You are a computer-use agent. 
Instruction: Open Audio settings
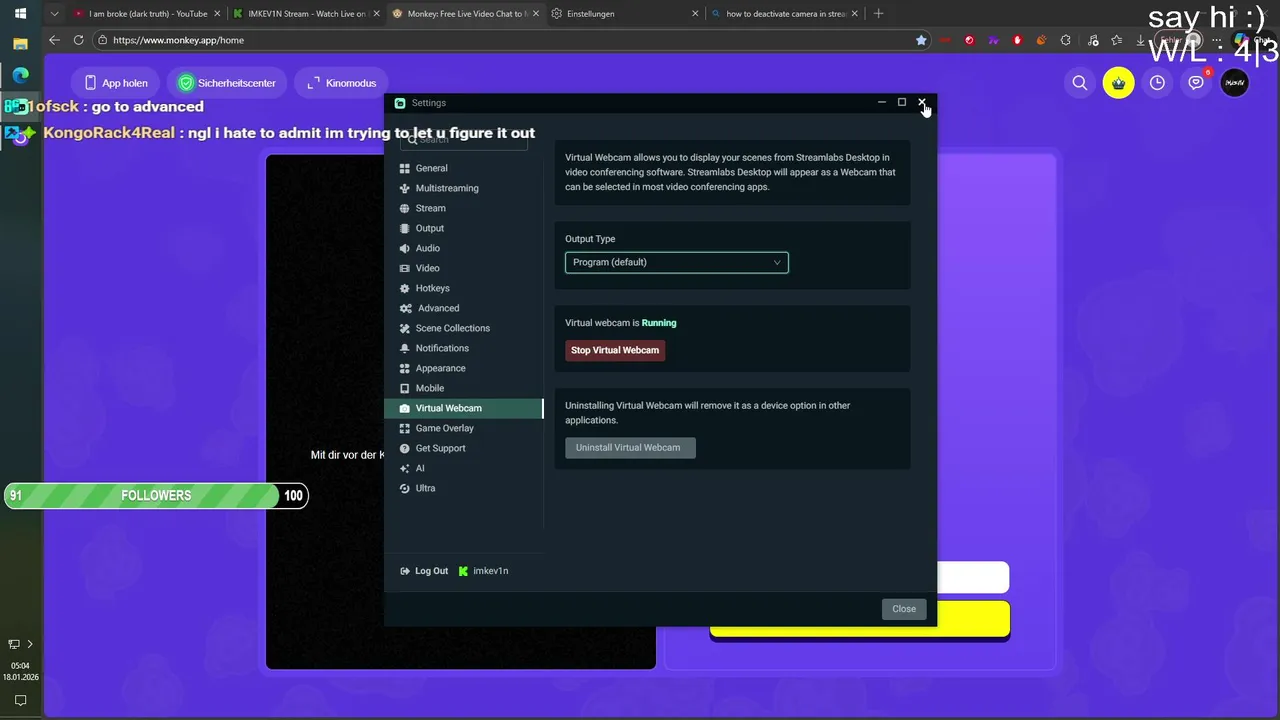coord(464,248)
